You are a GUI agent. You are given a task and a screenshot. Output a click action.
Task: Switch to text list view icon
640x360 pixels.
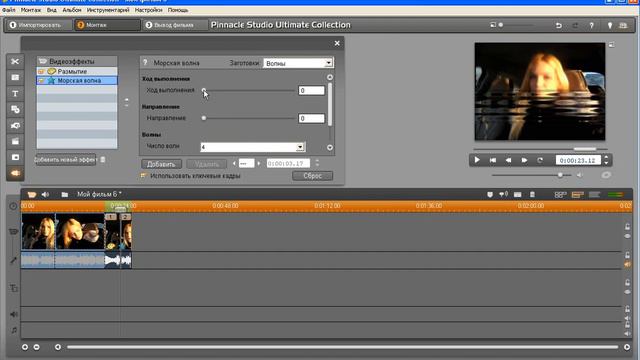(594, 195)
